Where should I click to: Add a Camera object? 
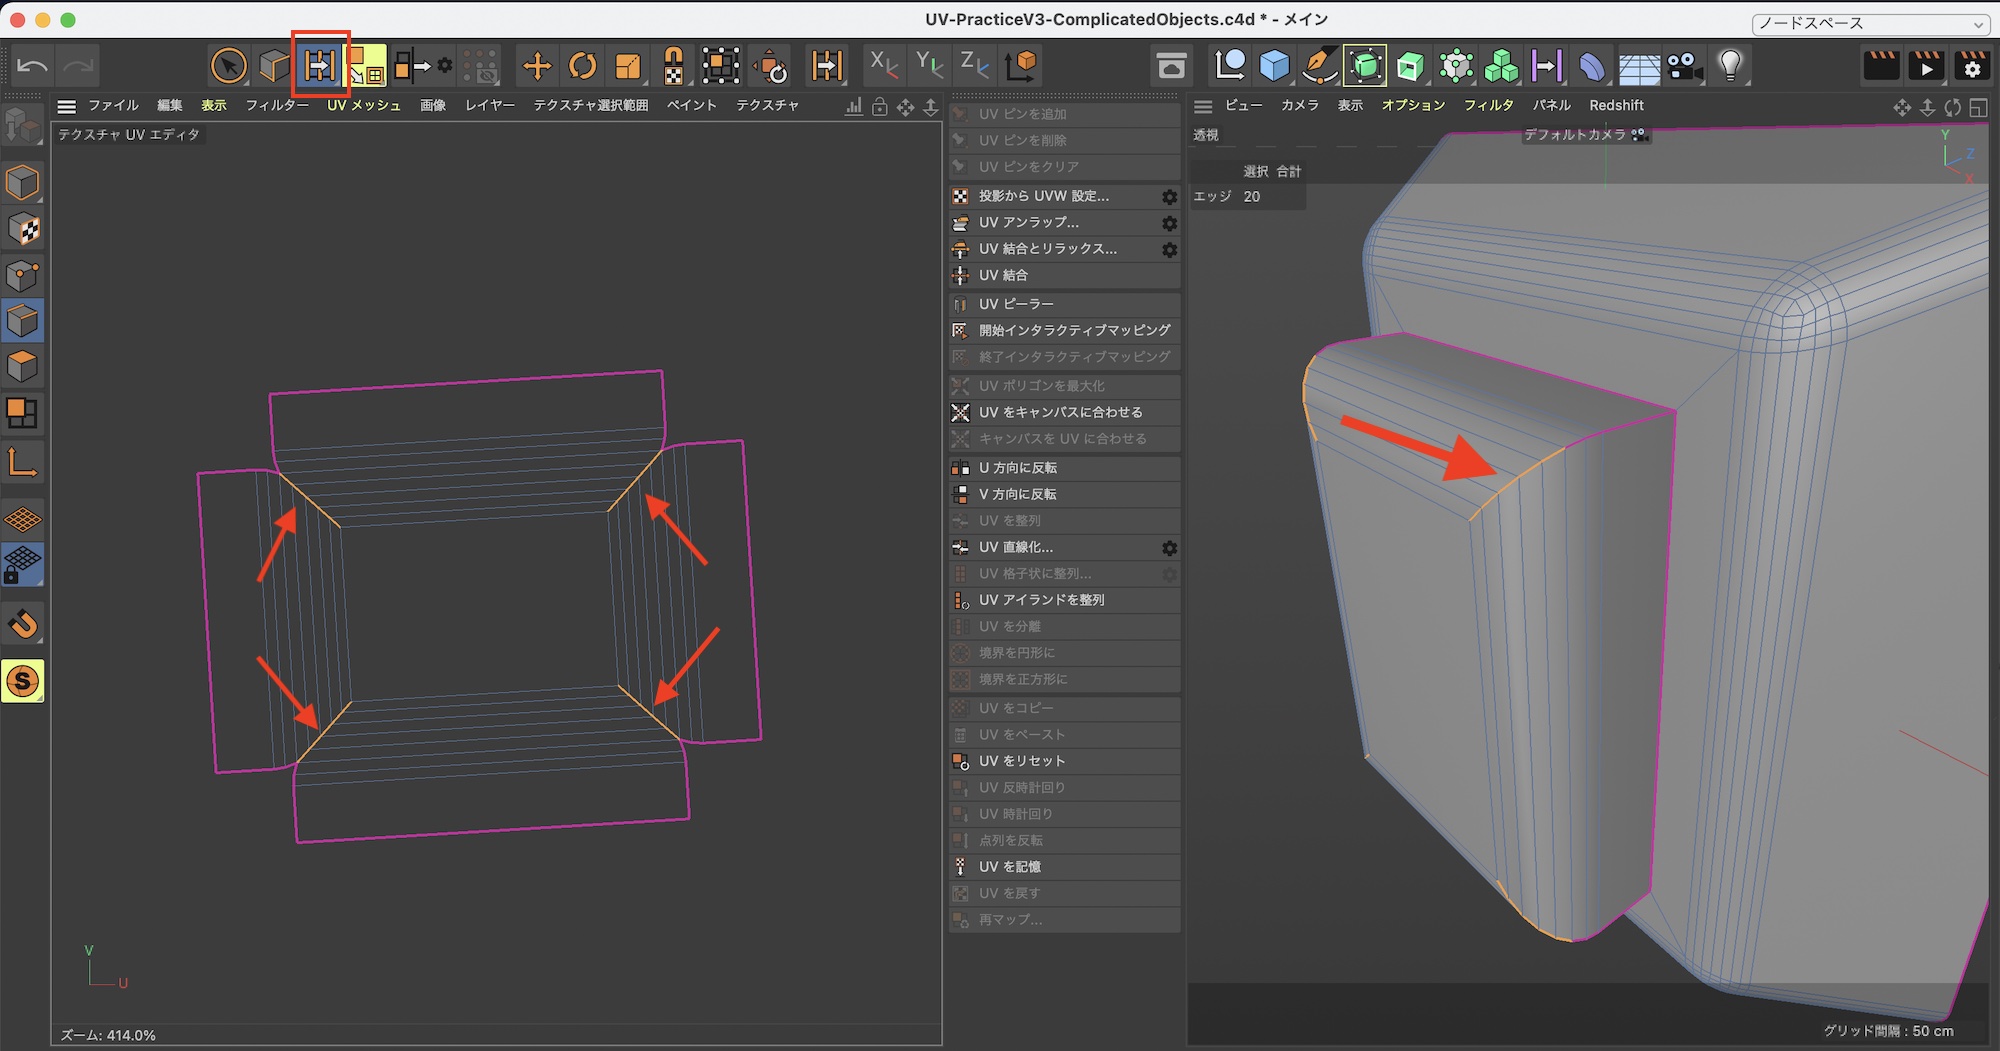click(x=1684, y=66)
